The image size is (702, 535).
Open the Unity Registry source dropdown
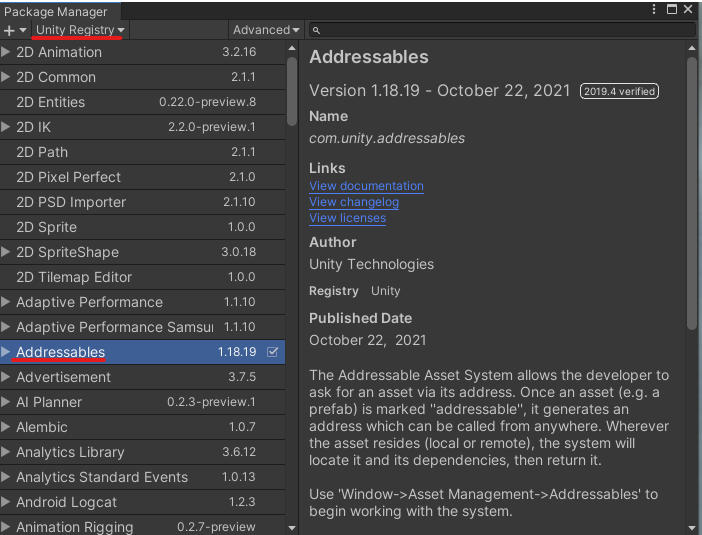tap(80, 30)
